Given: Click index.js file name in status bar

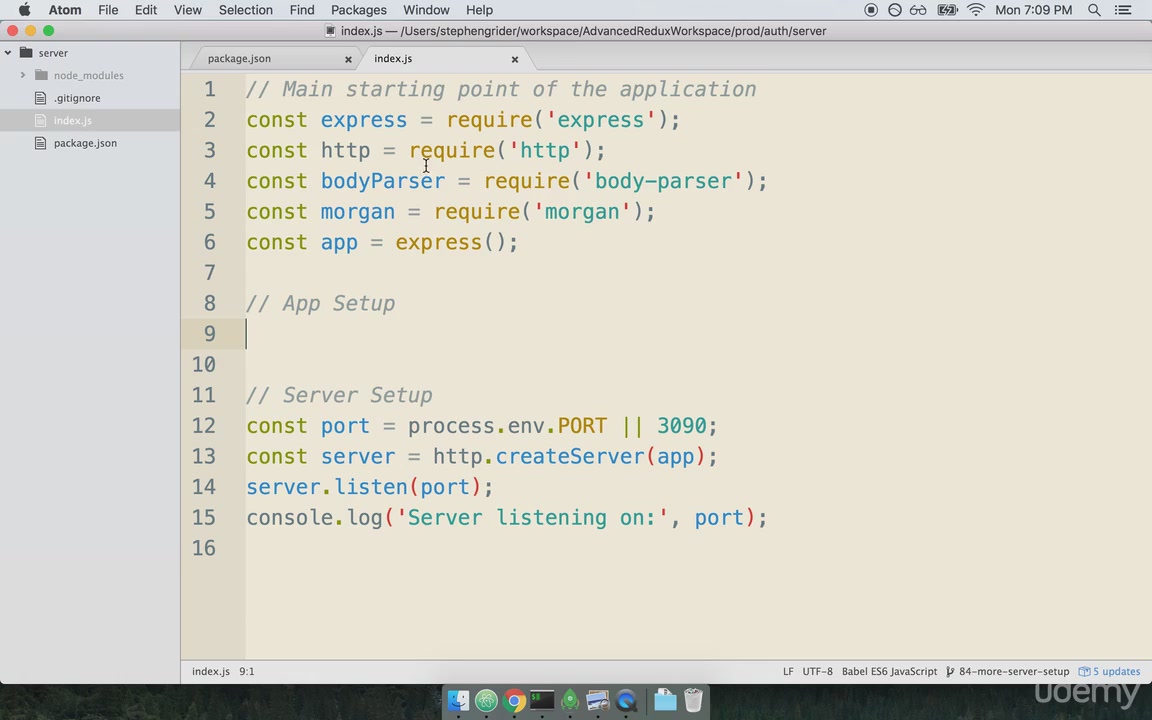Looking at the screenshot, I should click(x=211, y=671).
